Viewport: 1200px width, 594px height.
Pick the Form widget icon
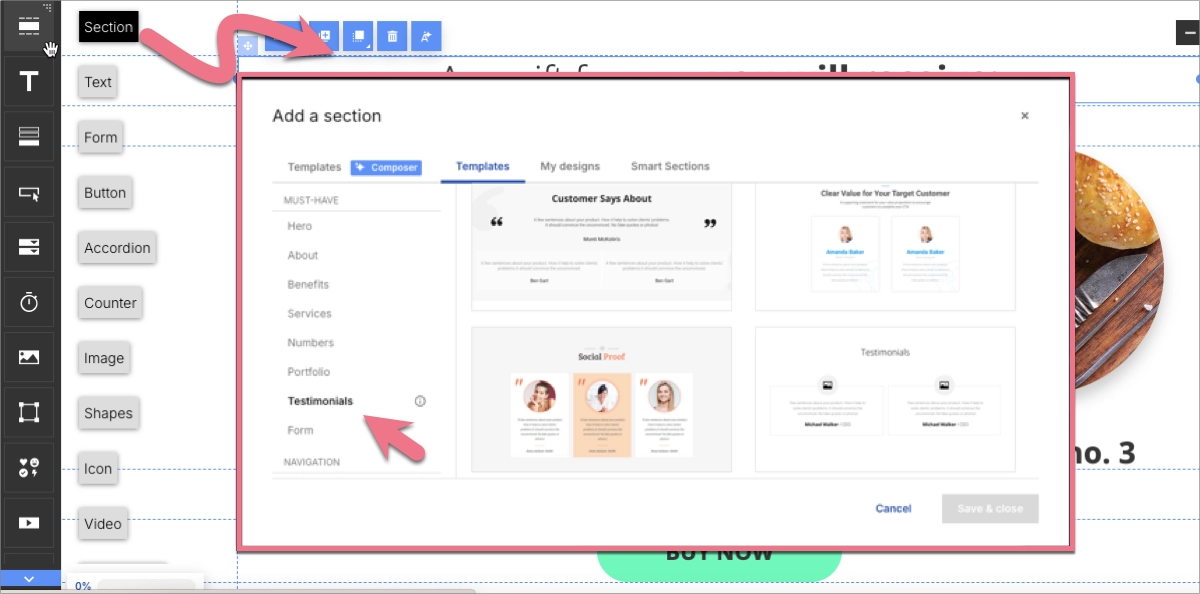point(29,137)
